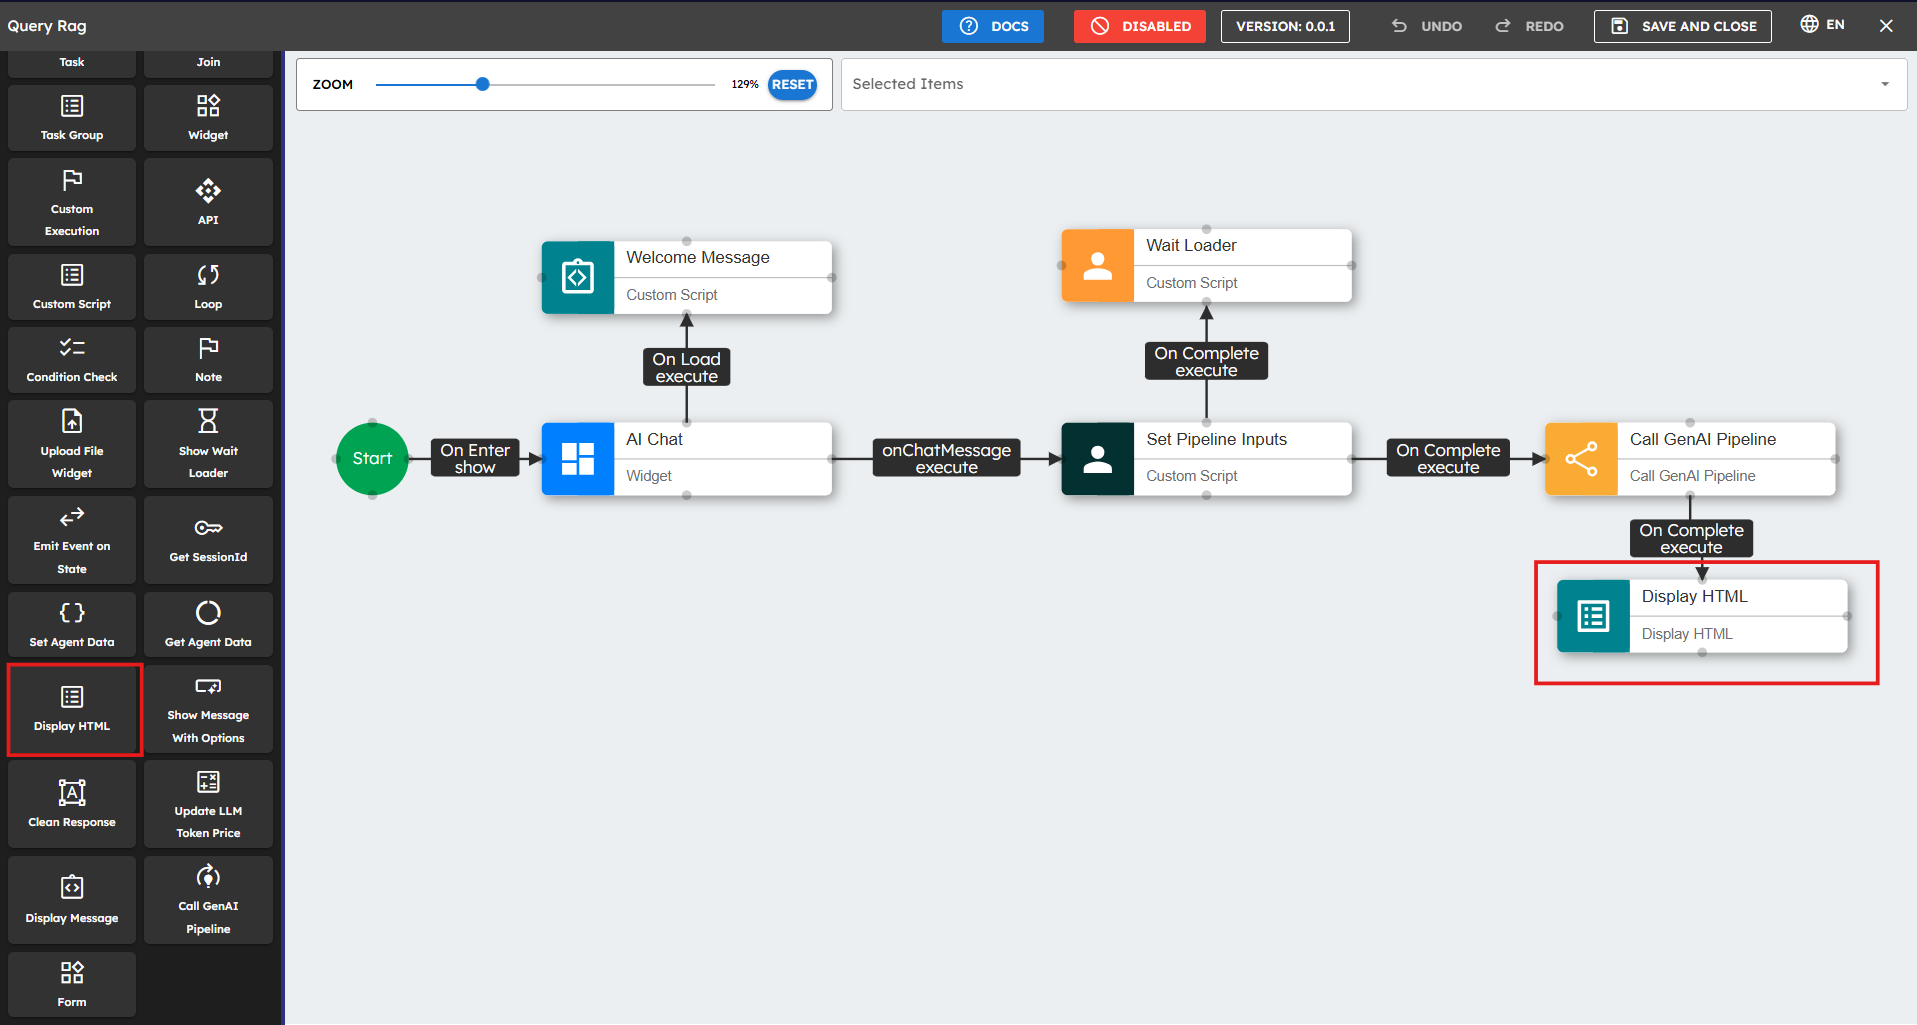Image resolution: width=1917 pixels, height=1025 pixels.
Task: Click Save and Close
Action: 1682,26
